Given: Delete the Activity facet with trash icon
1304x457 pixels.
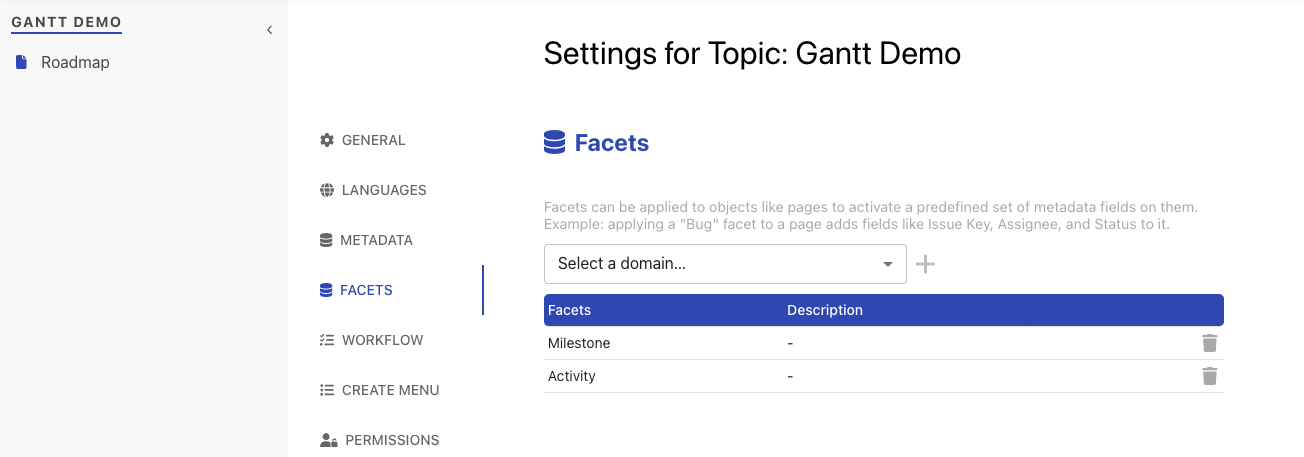Looking at the screenshot, I should click(1210, 376).
